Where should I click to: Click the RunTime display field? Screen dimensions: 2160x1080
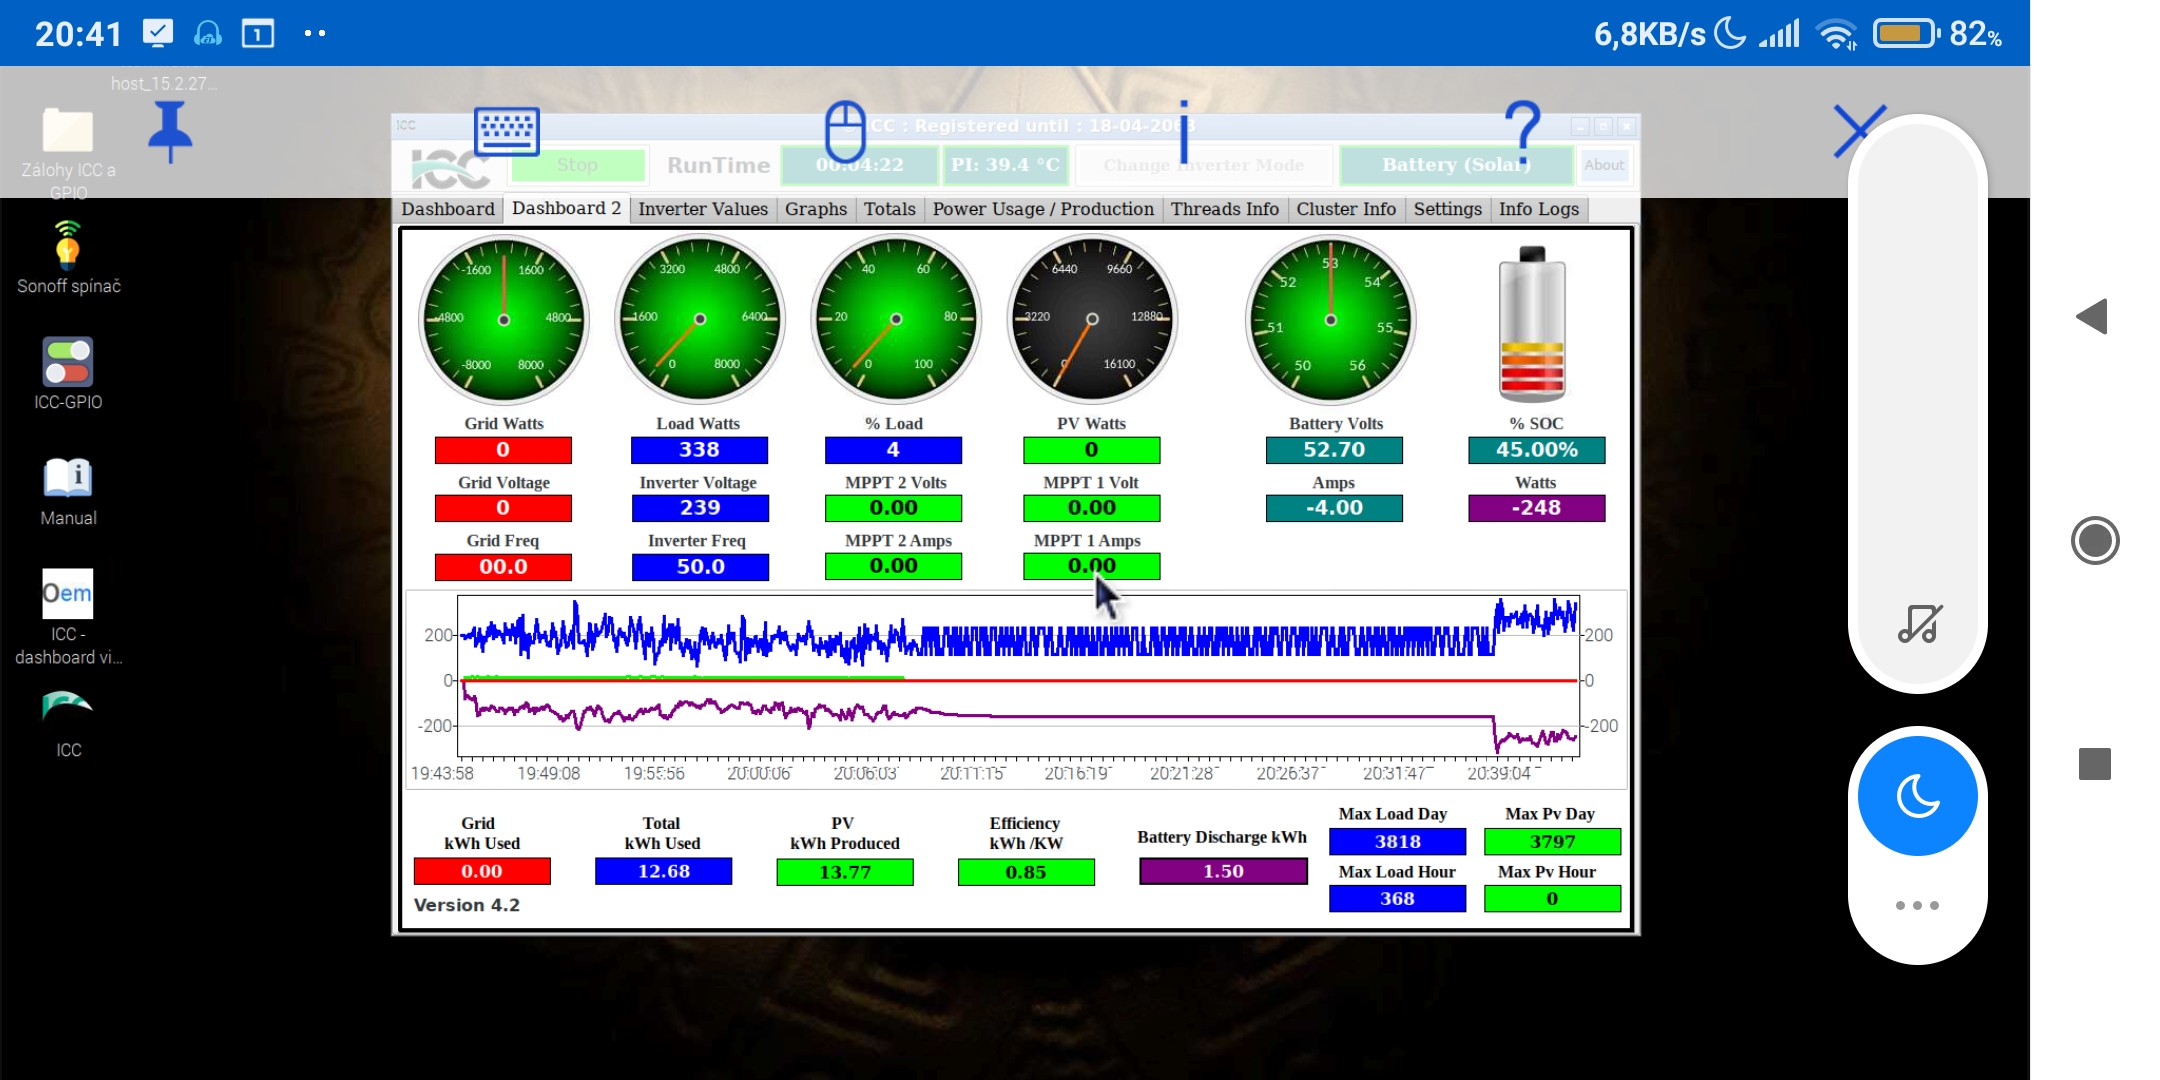coord(857,164)
